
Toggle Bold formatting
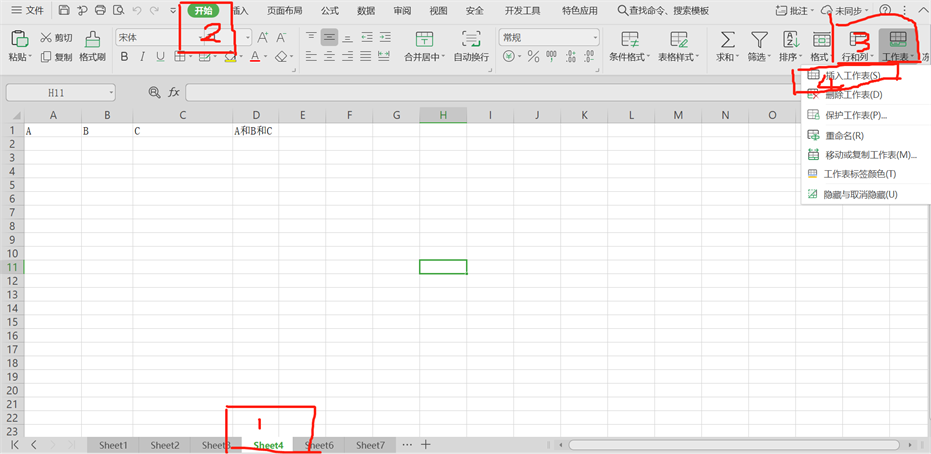(125, 57)
